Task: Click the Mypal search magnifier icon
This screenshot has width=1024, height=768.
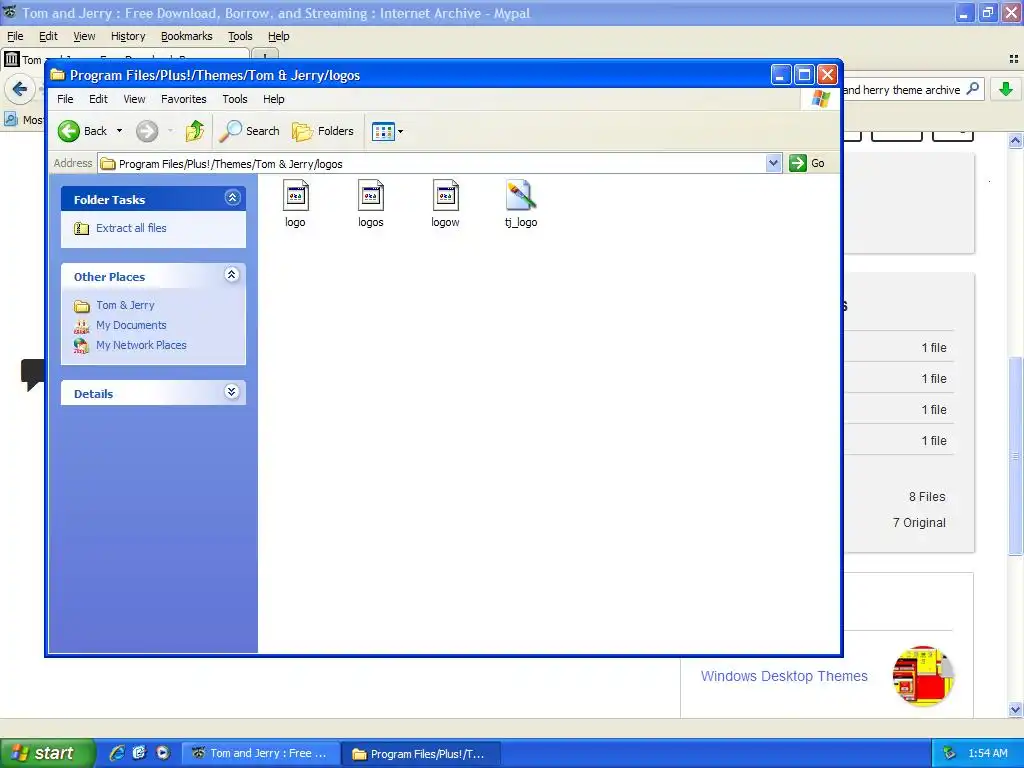Action: tap(973, 89)
